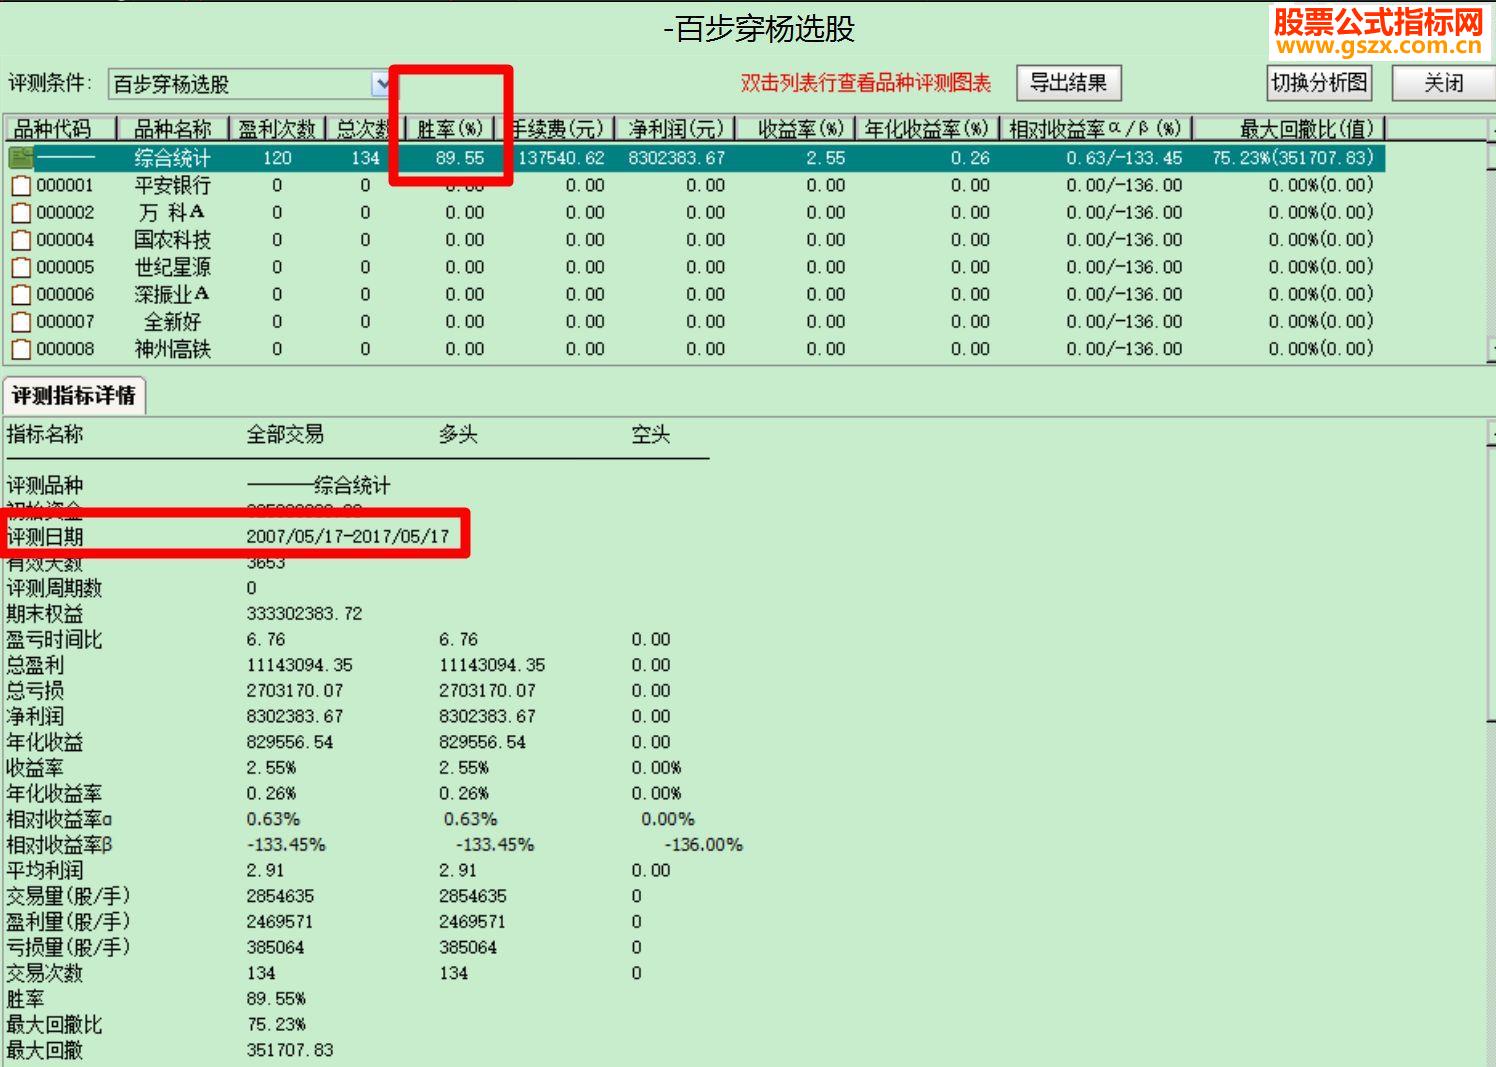
Task: Click the 胜率 value 89.55% in details
Action: coord(276,999)
